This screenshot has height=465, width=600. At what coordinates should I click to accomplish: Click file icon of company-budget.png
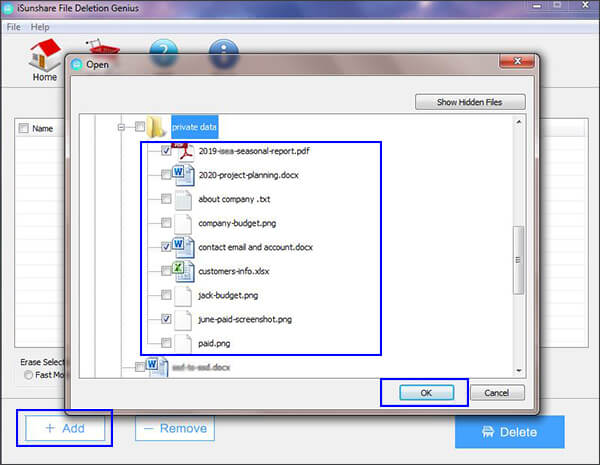tap(183, 224)
